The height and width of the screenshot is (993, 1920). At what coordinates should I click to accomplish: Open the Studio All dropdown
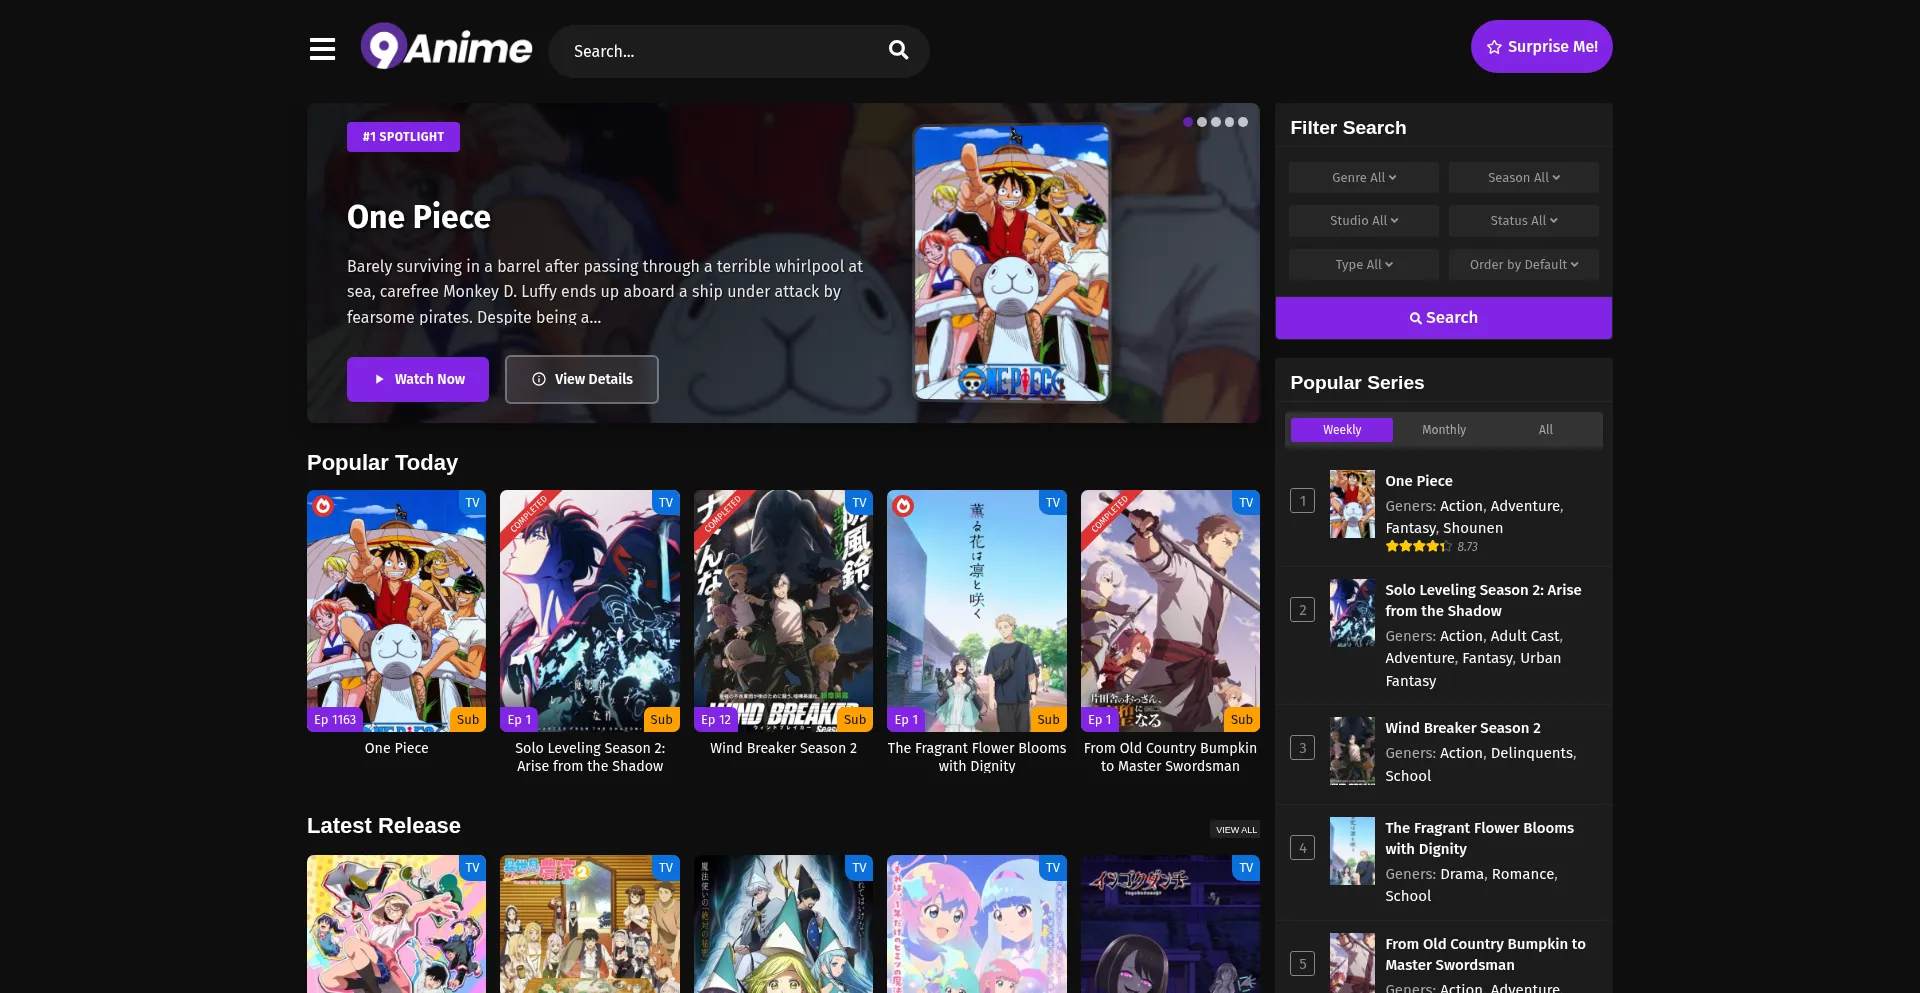coord(1364,221)
